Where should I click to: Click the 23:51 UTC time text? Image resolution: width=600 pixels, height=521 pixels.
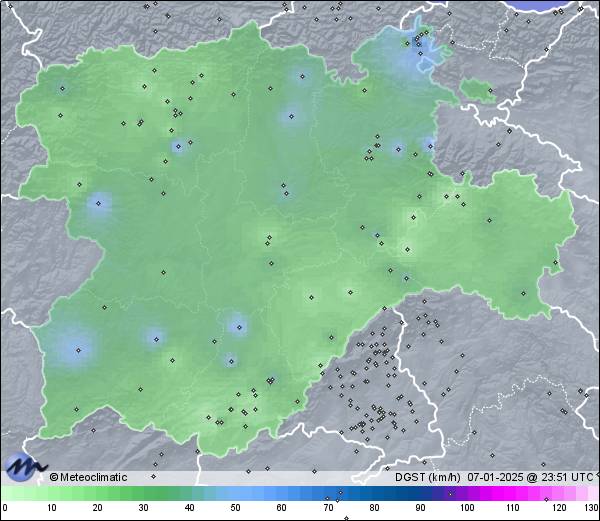[566, 477]
